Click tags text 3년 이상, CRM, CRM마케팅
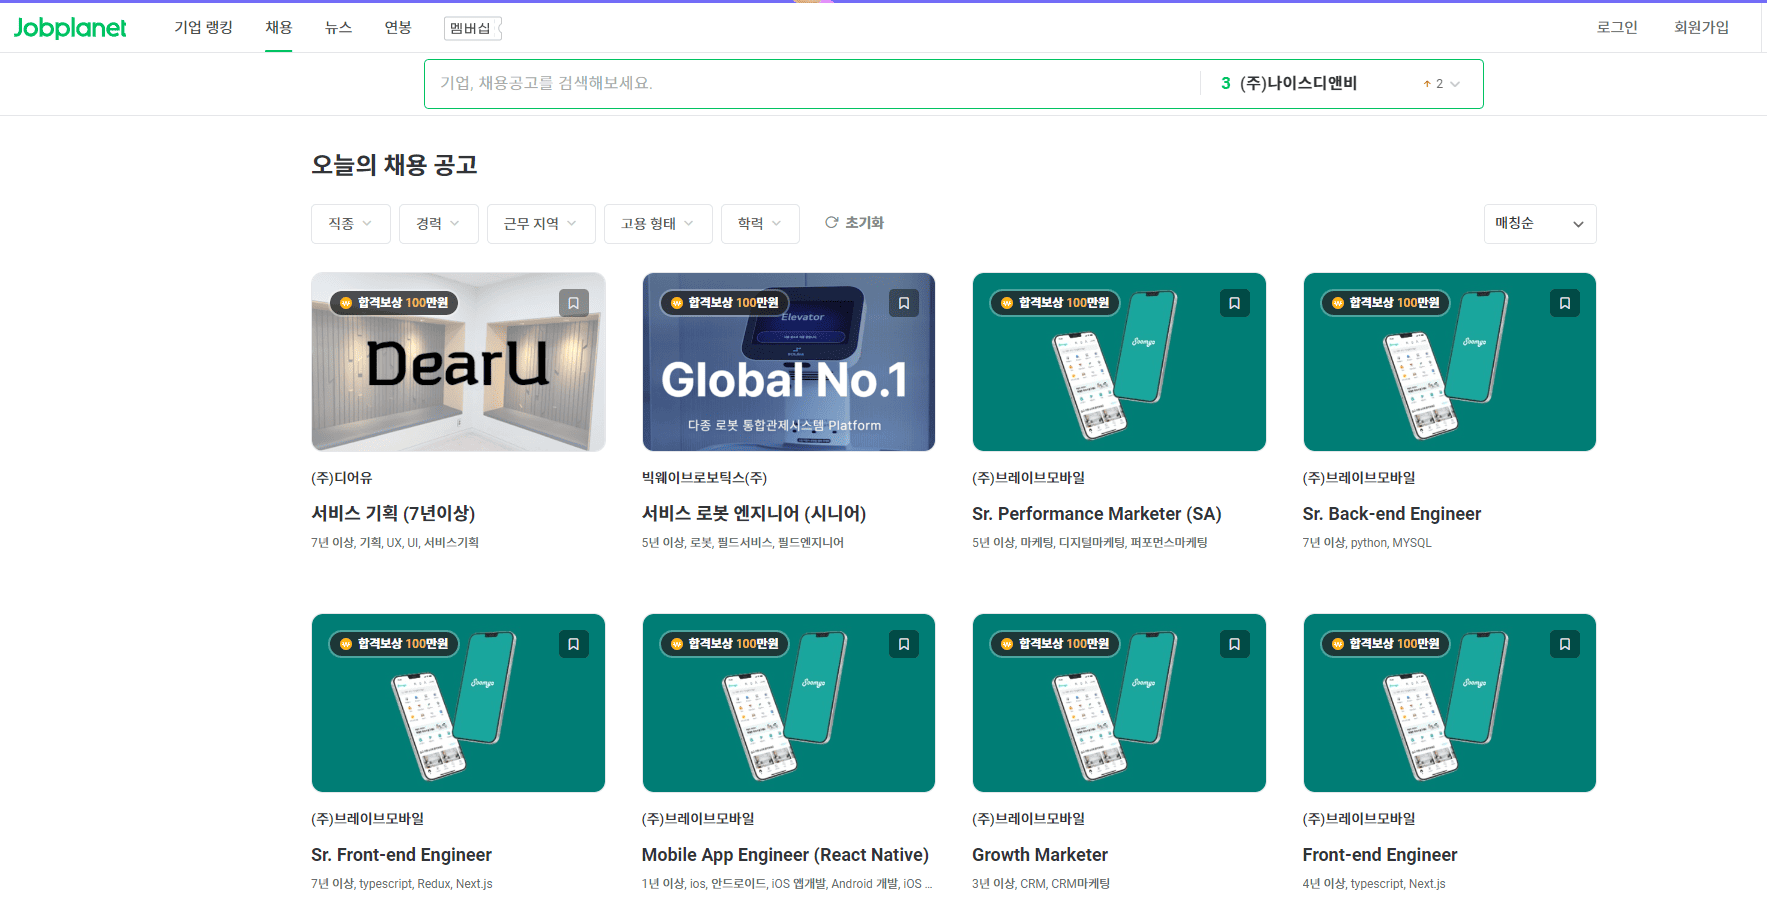Screen dimensions: 1767x909 tap(1041, 884)
